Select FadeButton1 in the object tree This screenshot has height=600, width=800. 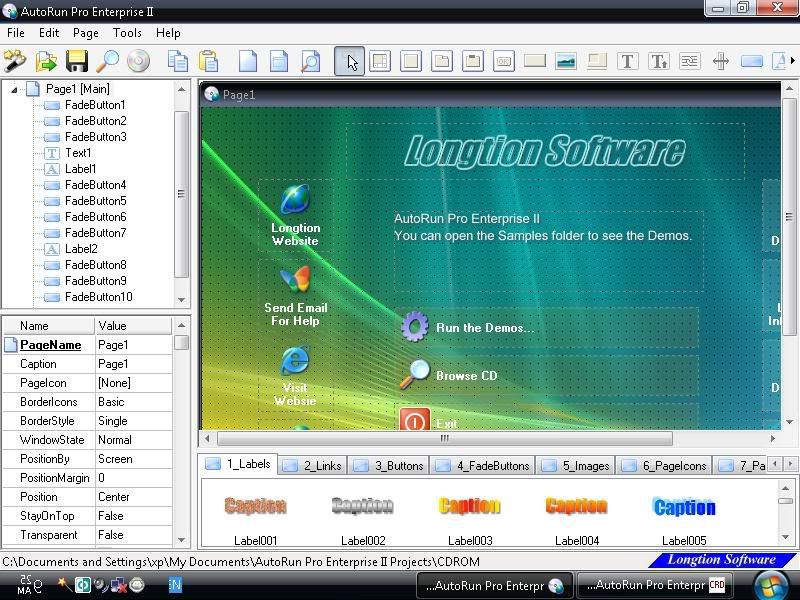[95, 105]
